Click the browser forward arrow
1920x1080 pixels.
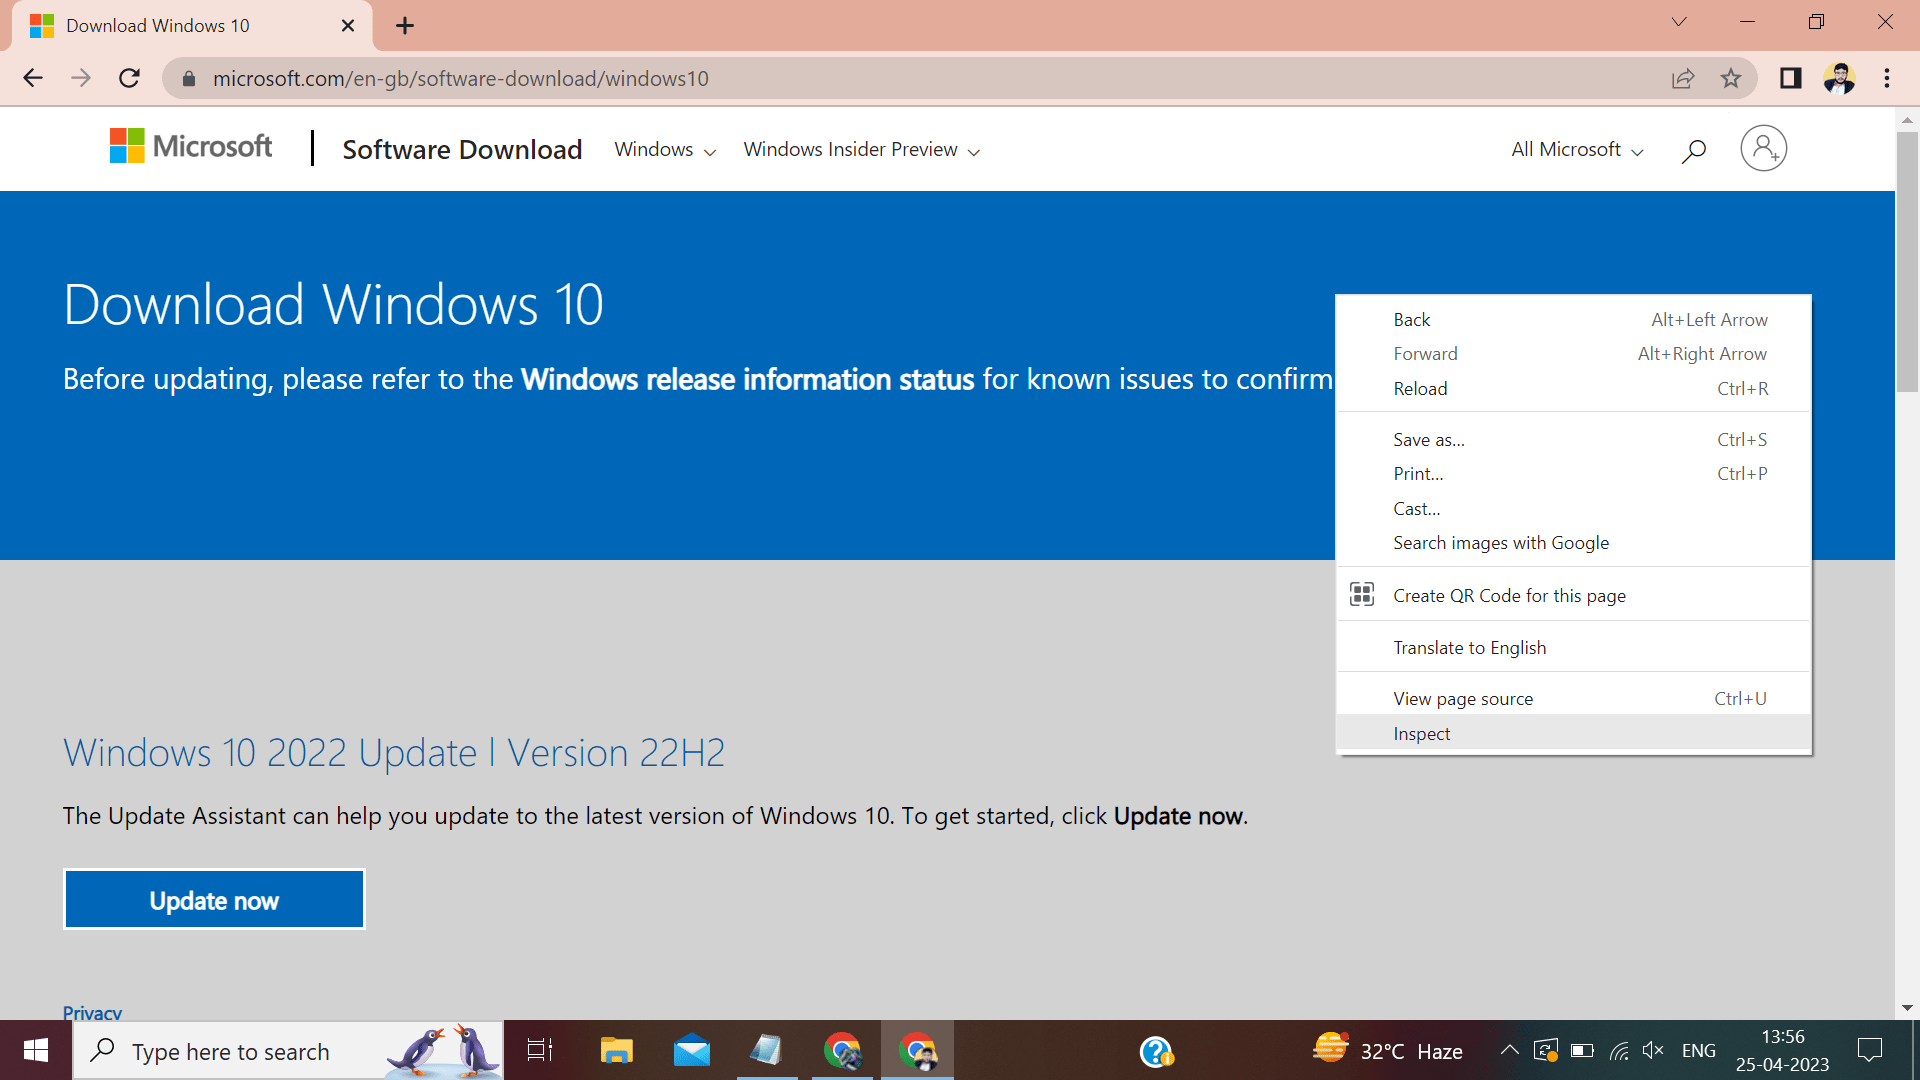point(81,78)
